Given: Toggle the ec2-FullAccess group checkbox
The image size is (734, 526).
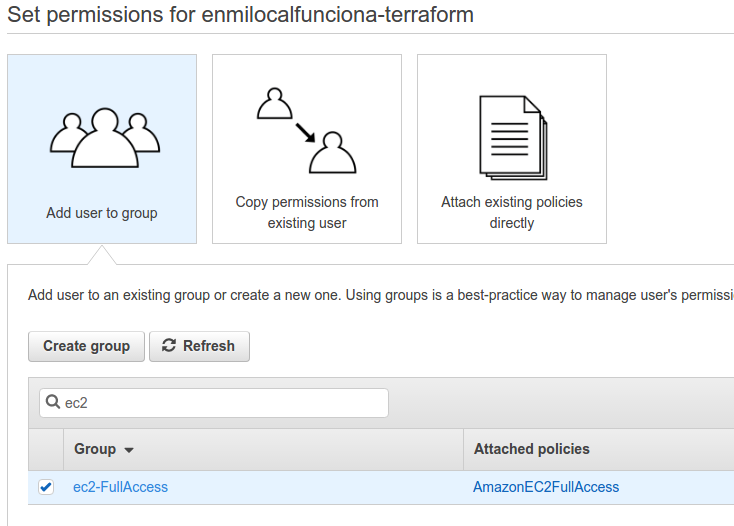Looking at the screenshot, I should tap(46, 487).
